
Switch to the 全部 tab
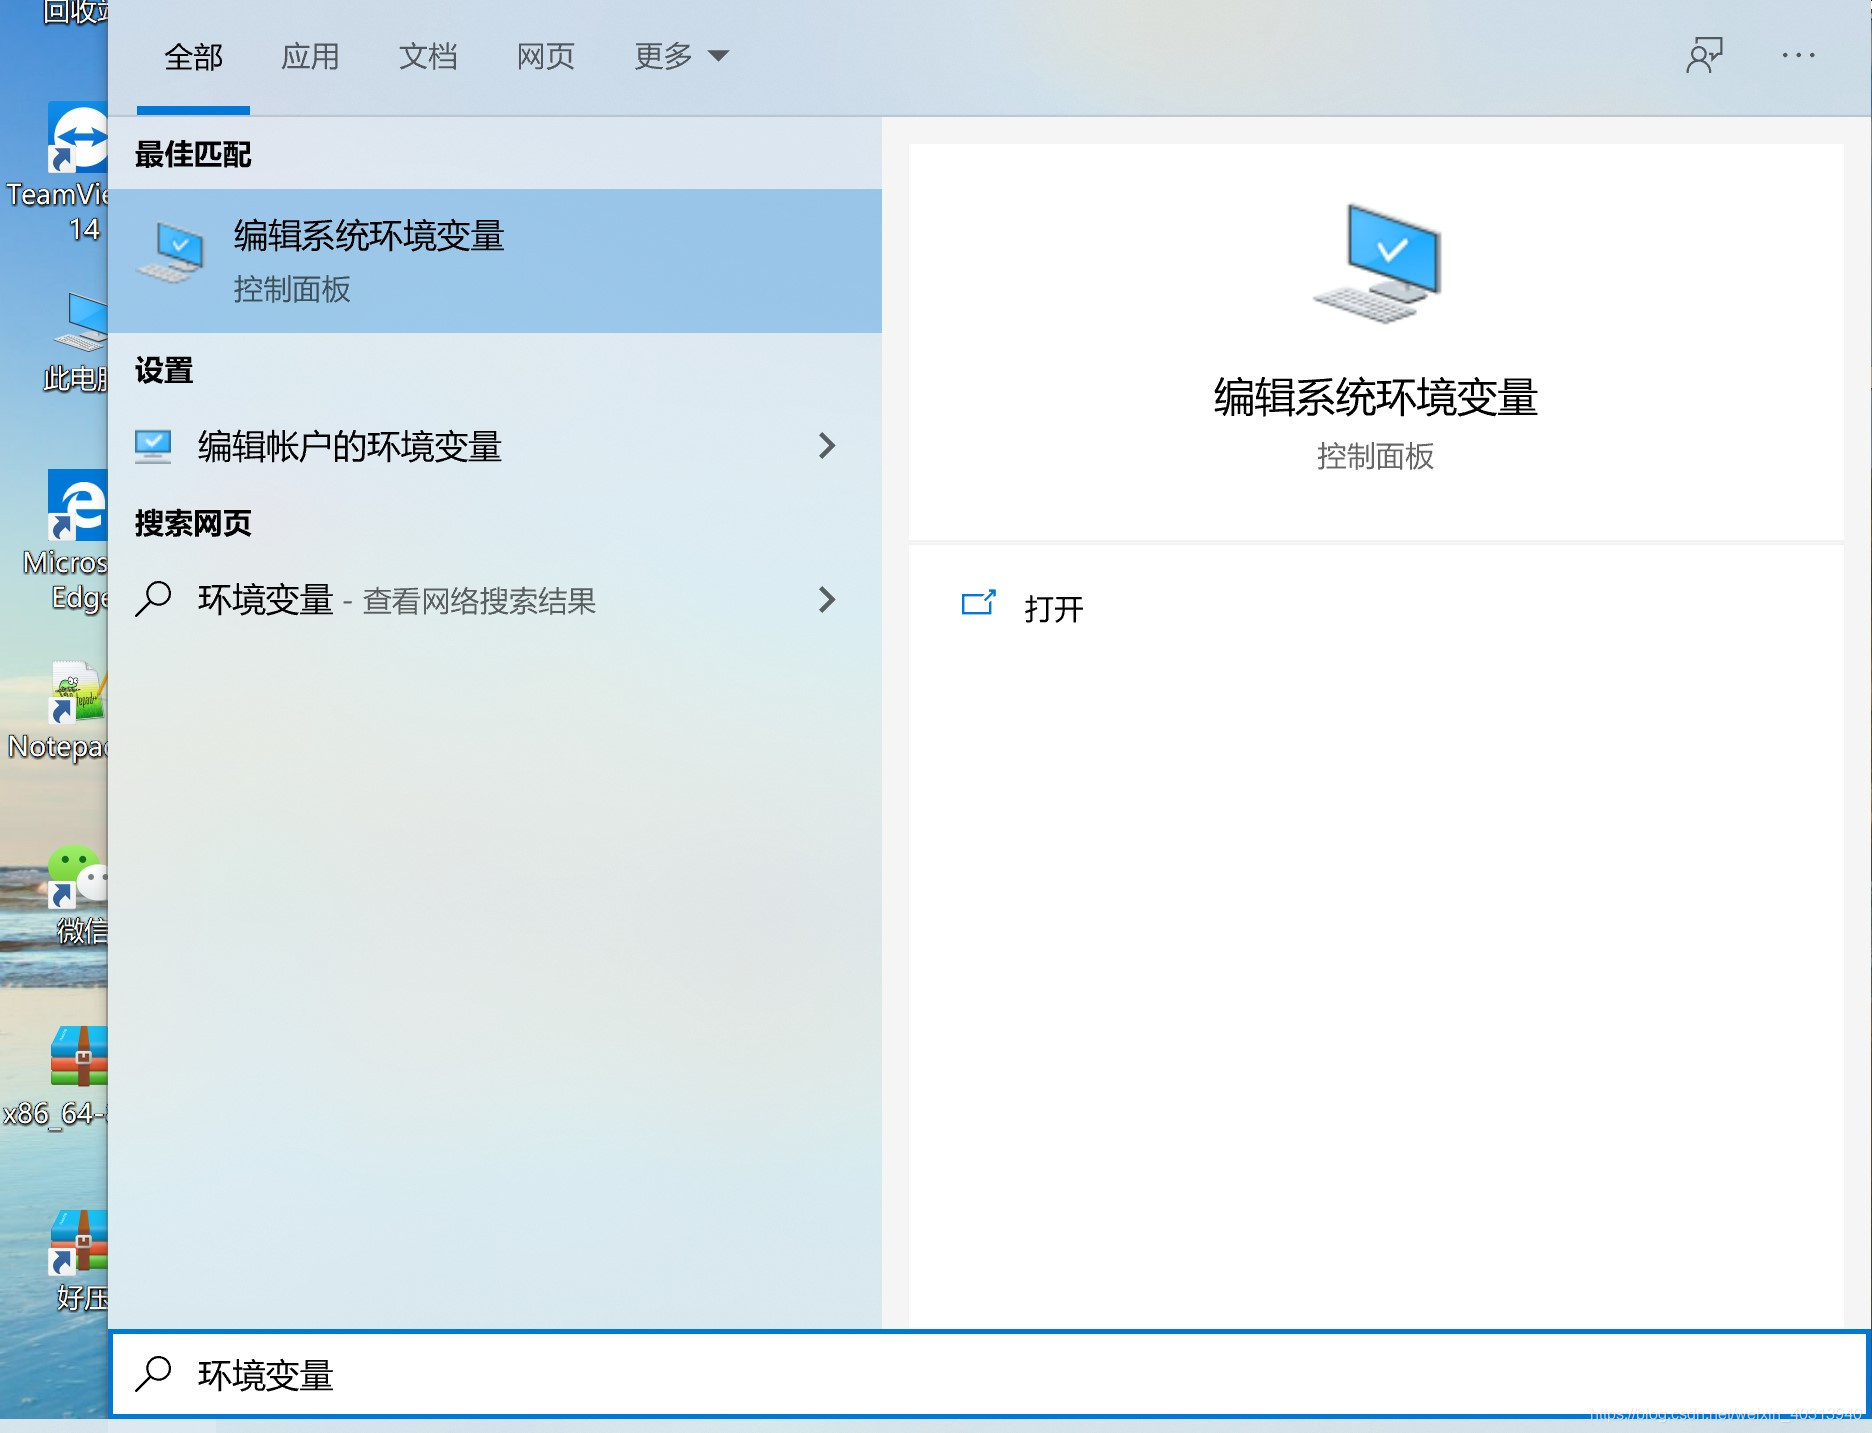[193, 57]
